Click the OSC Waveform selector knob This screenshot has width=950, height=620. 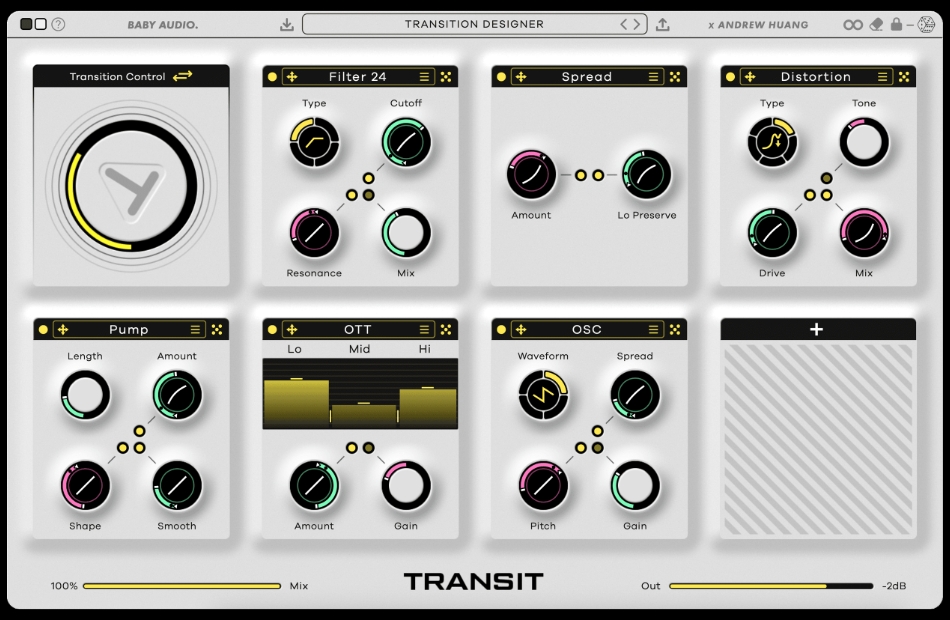pyautogui.click(x=543, y=395)
